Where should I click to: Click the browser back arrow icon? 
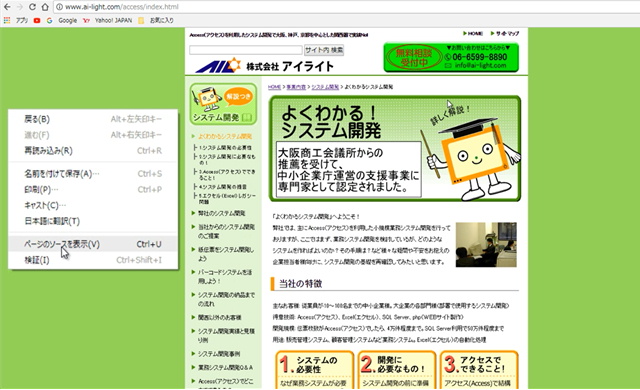(x=7, y=7)
